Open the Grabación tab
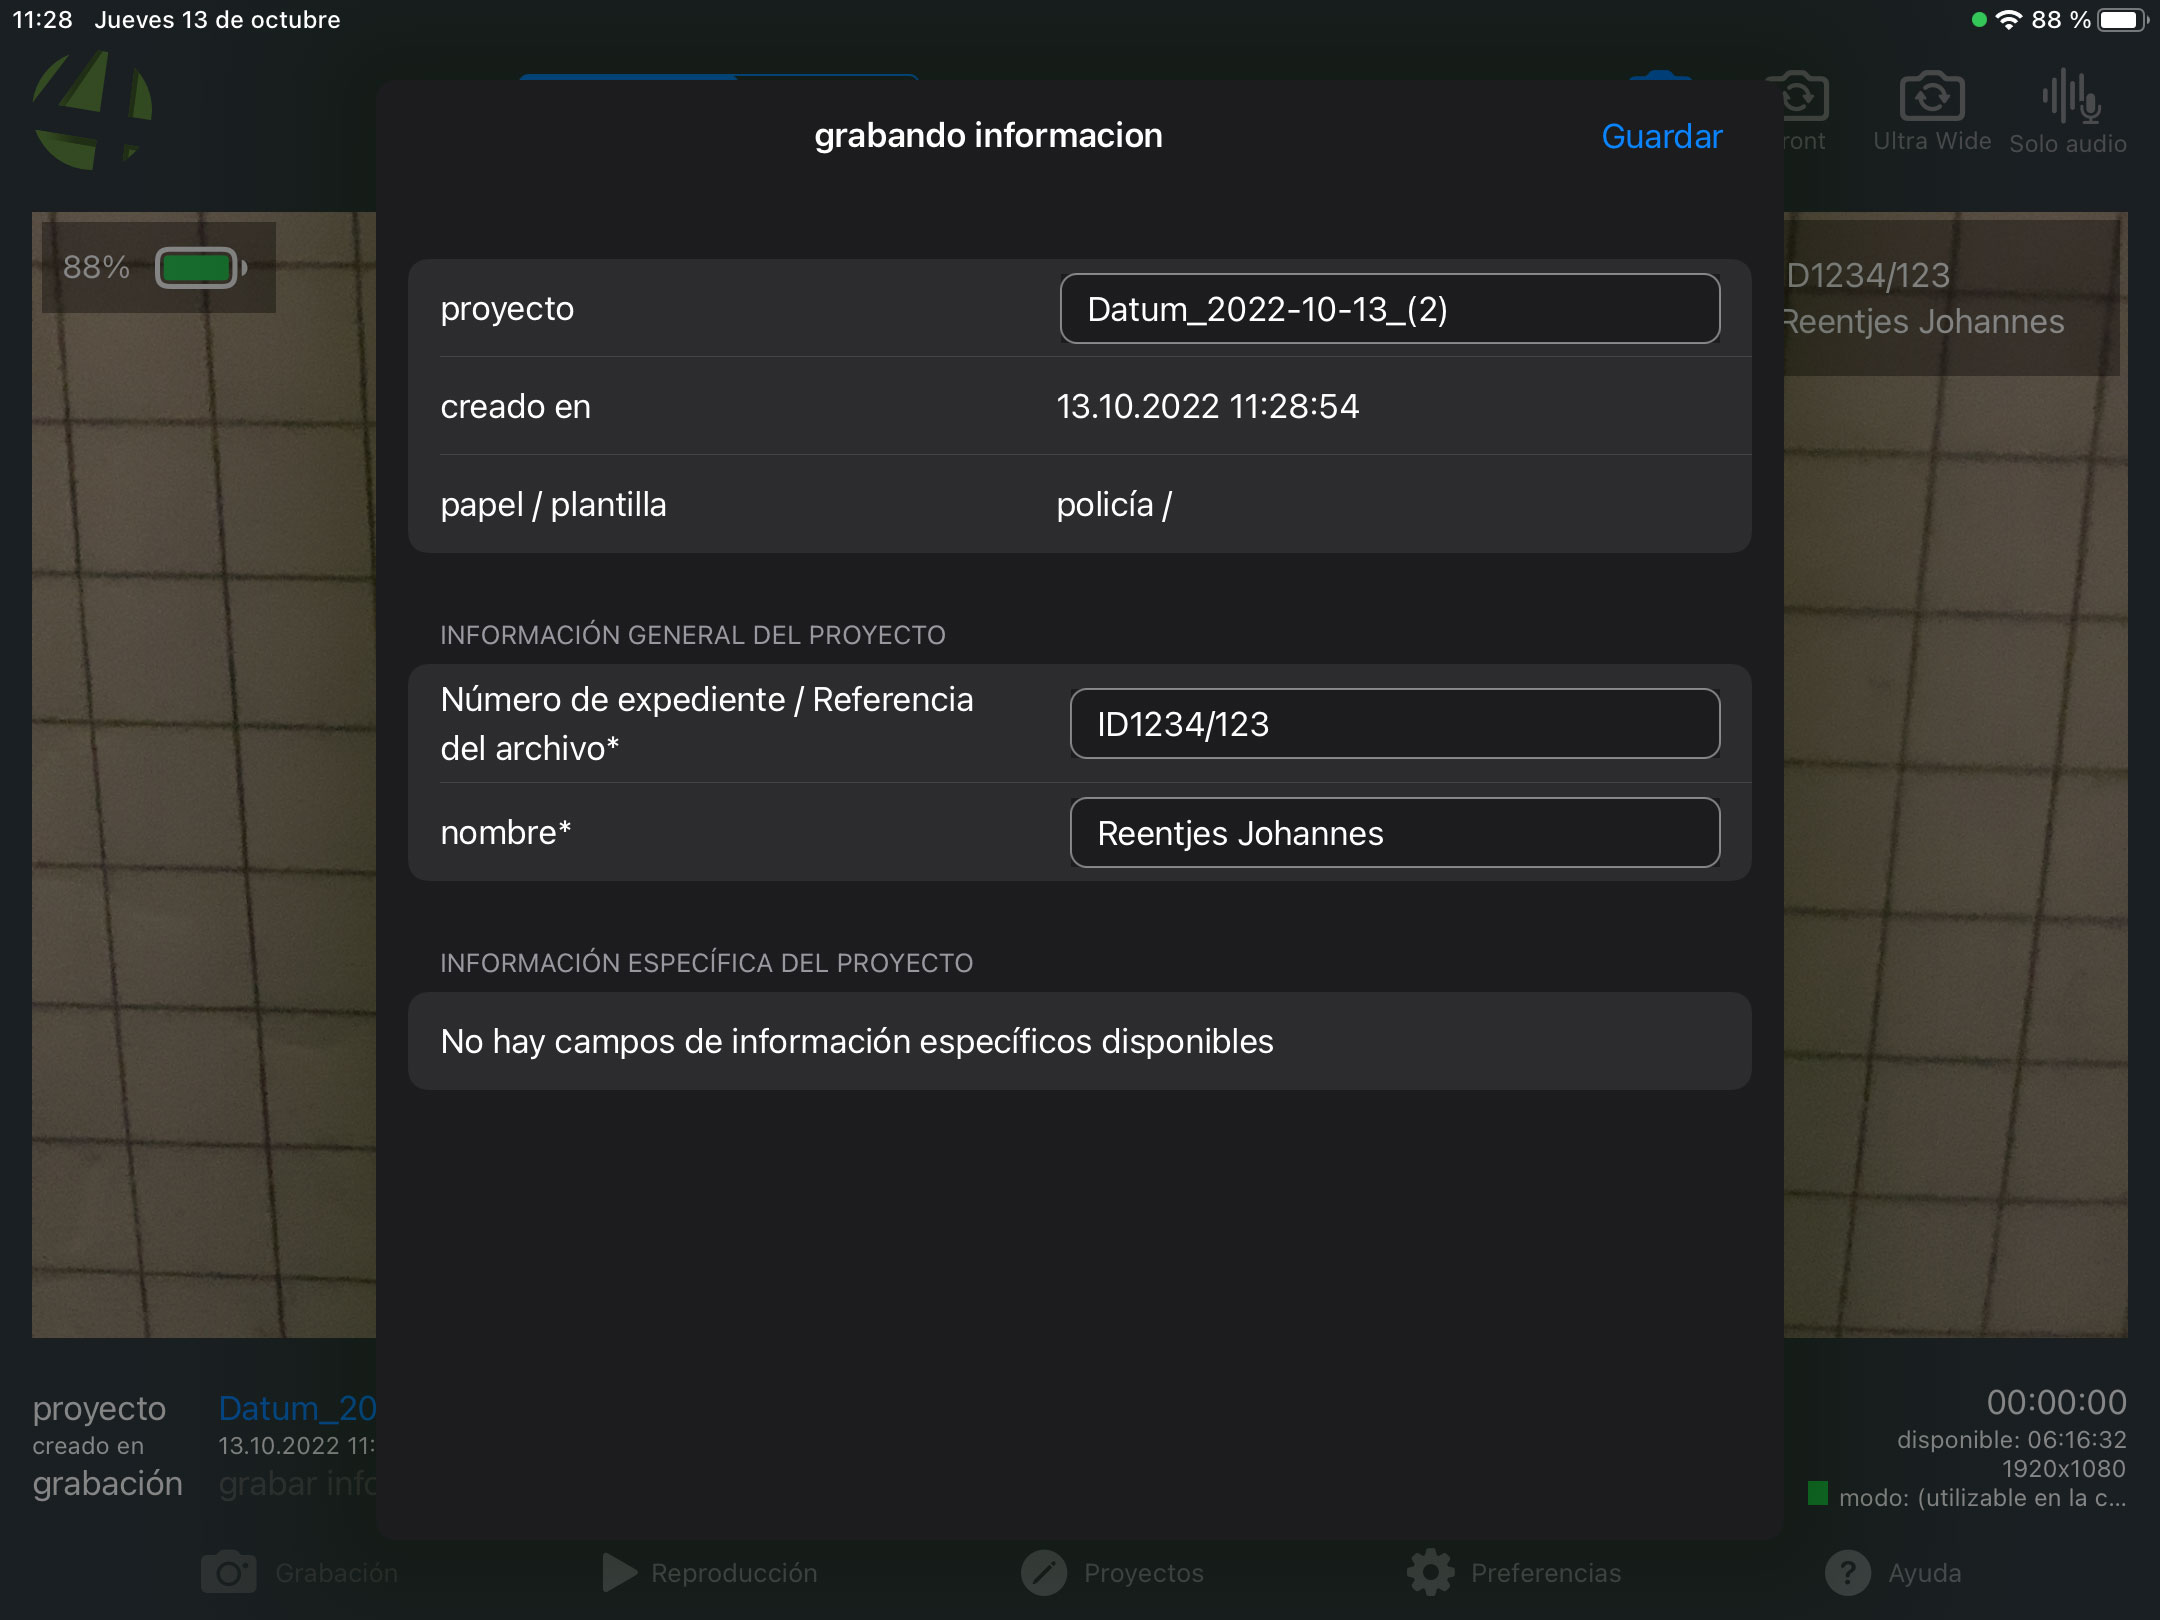 click(299, 1573)
